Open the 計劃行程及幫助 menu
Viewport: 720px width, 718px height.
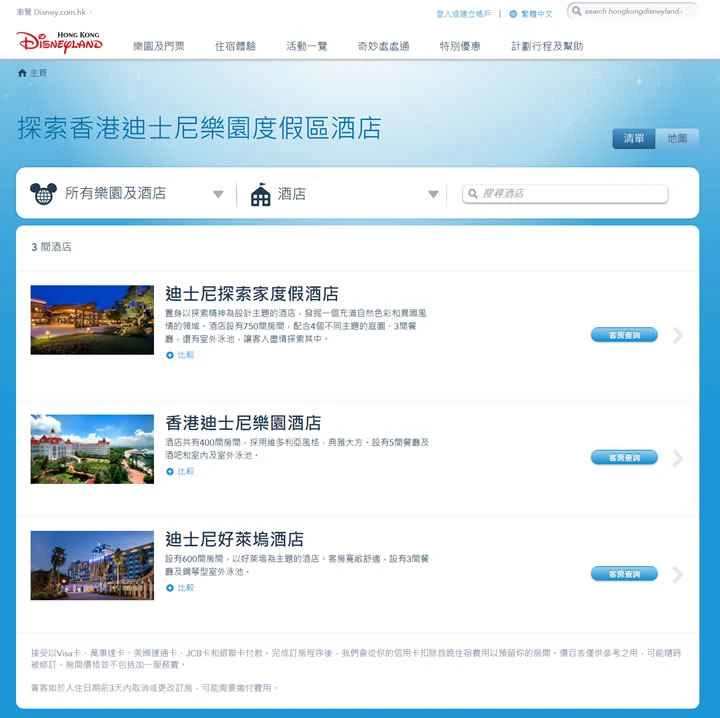547,46
